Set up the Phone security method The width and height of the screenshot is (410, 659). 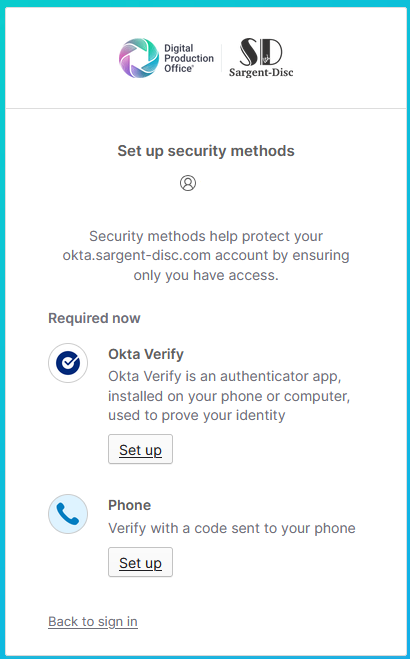[x=140, y=562]
